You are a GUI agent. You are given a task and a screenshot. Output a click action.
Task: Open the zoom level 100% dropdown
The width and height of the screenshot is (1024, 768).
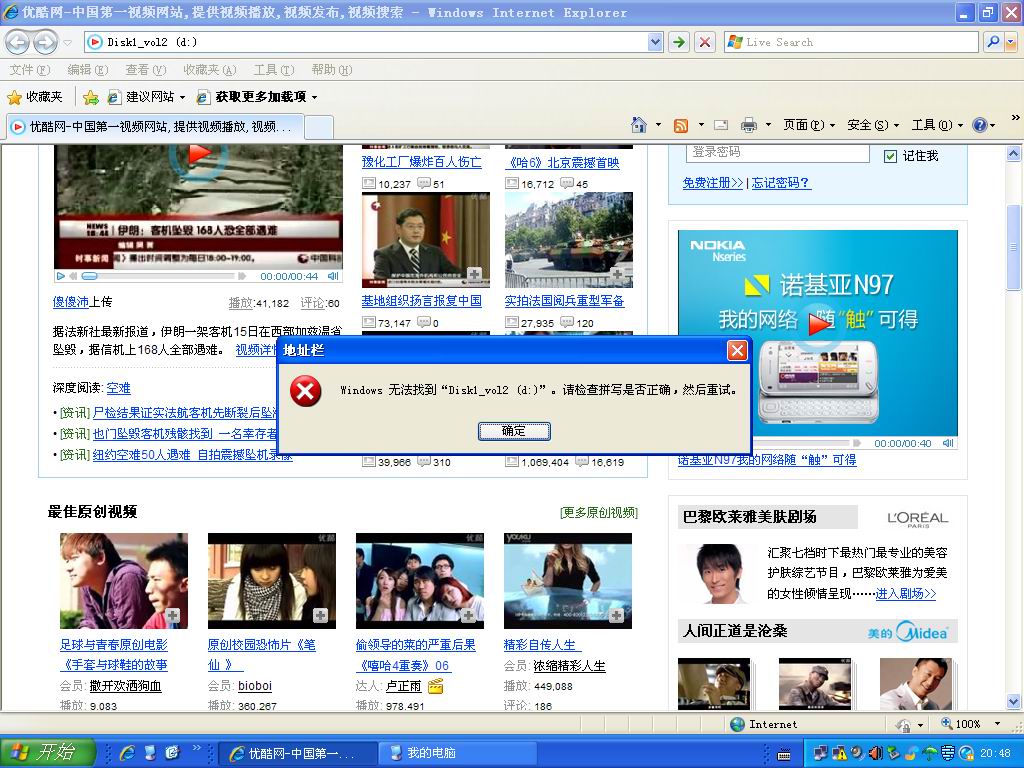click(997, 724)
